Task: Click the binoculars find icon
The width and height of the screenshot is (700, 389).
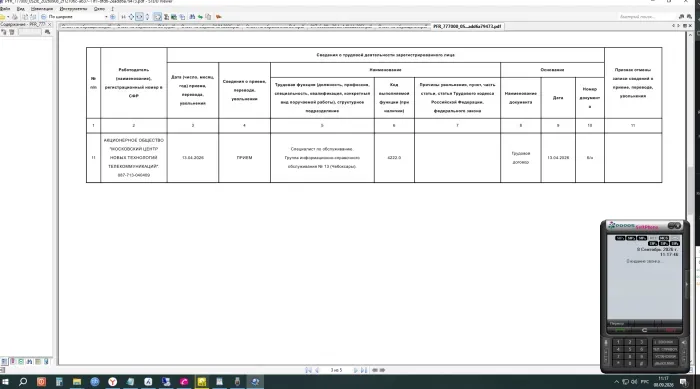Action: click(192, 17)
